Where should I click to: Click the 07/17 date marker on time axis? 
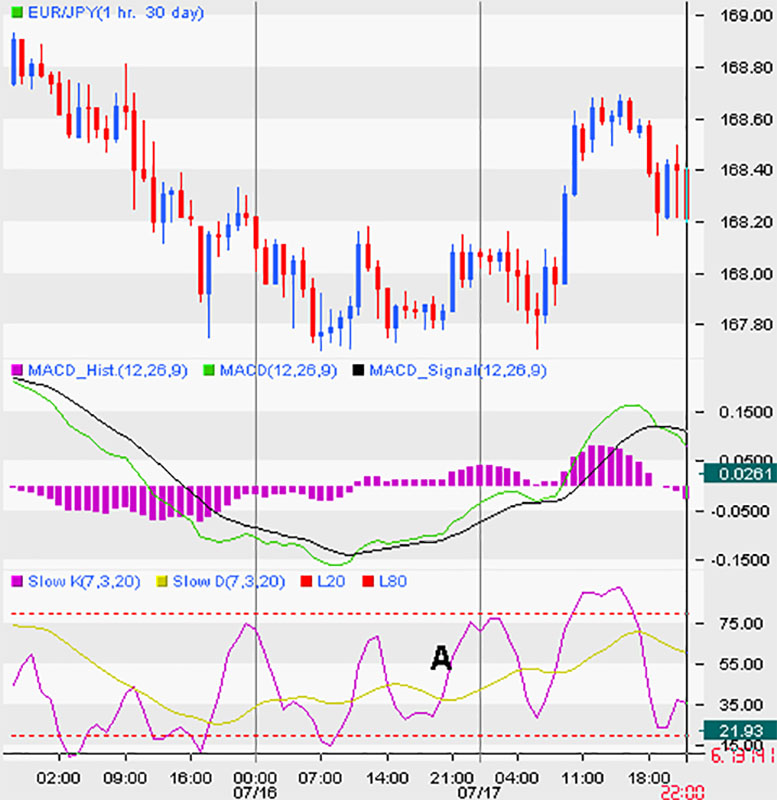coord(479,793)
